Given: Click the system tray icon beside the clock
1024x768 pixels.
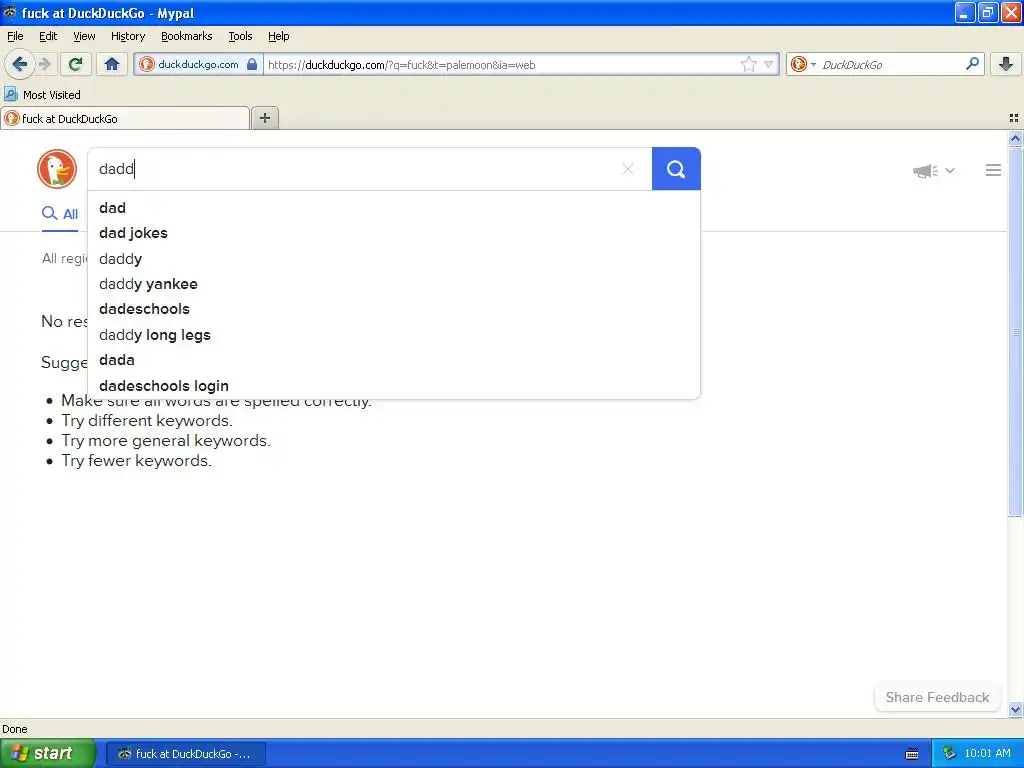Looking at the screenshot, I should coord(950,754).
